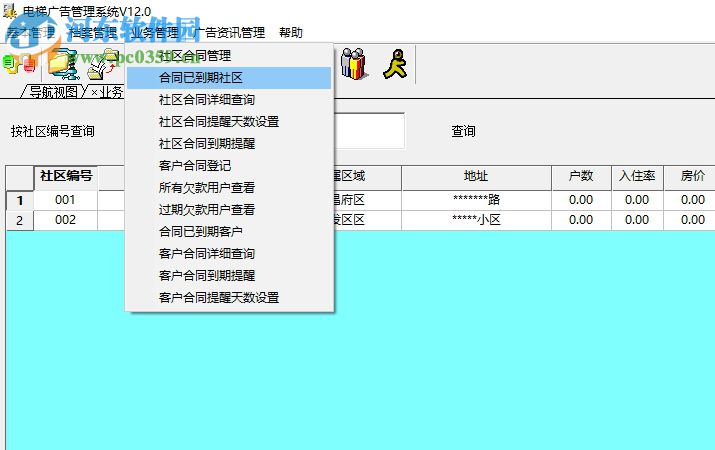Viewport: 715px width, 450px height.
Task: Choose 客户合同详细查询 from the menu
Action: [229, 253]
